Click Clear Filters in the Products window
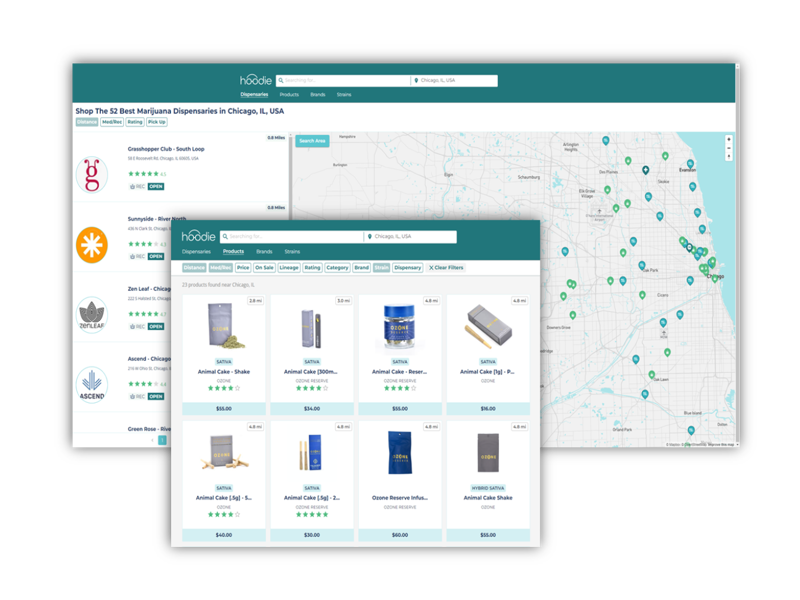The width and height of the screenshot is (800, 600). coord(446,267)
